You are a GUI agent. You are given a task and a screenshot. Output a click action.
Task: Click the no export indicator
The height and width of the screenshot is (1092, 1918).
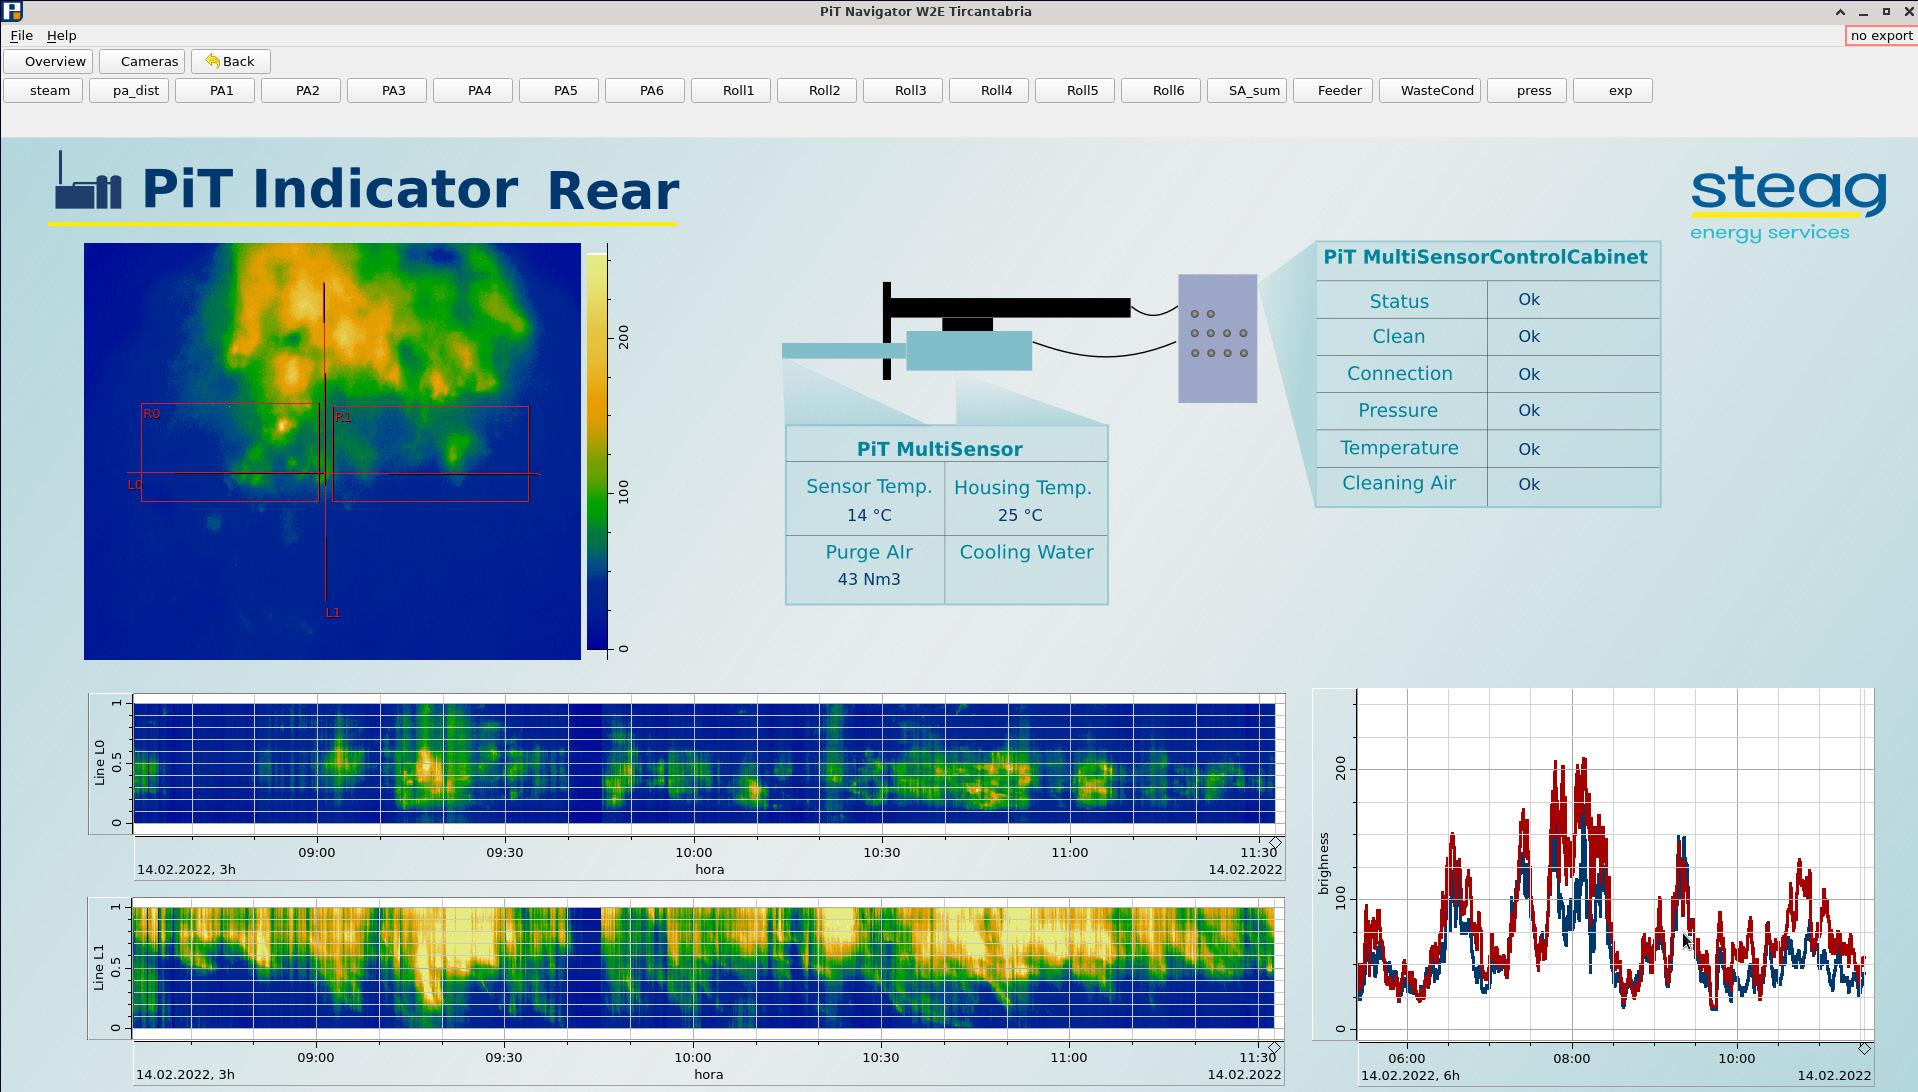point(1881,36)
